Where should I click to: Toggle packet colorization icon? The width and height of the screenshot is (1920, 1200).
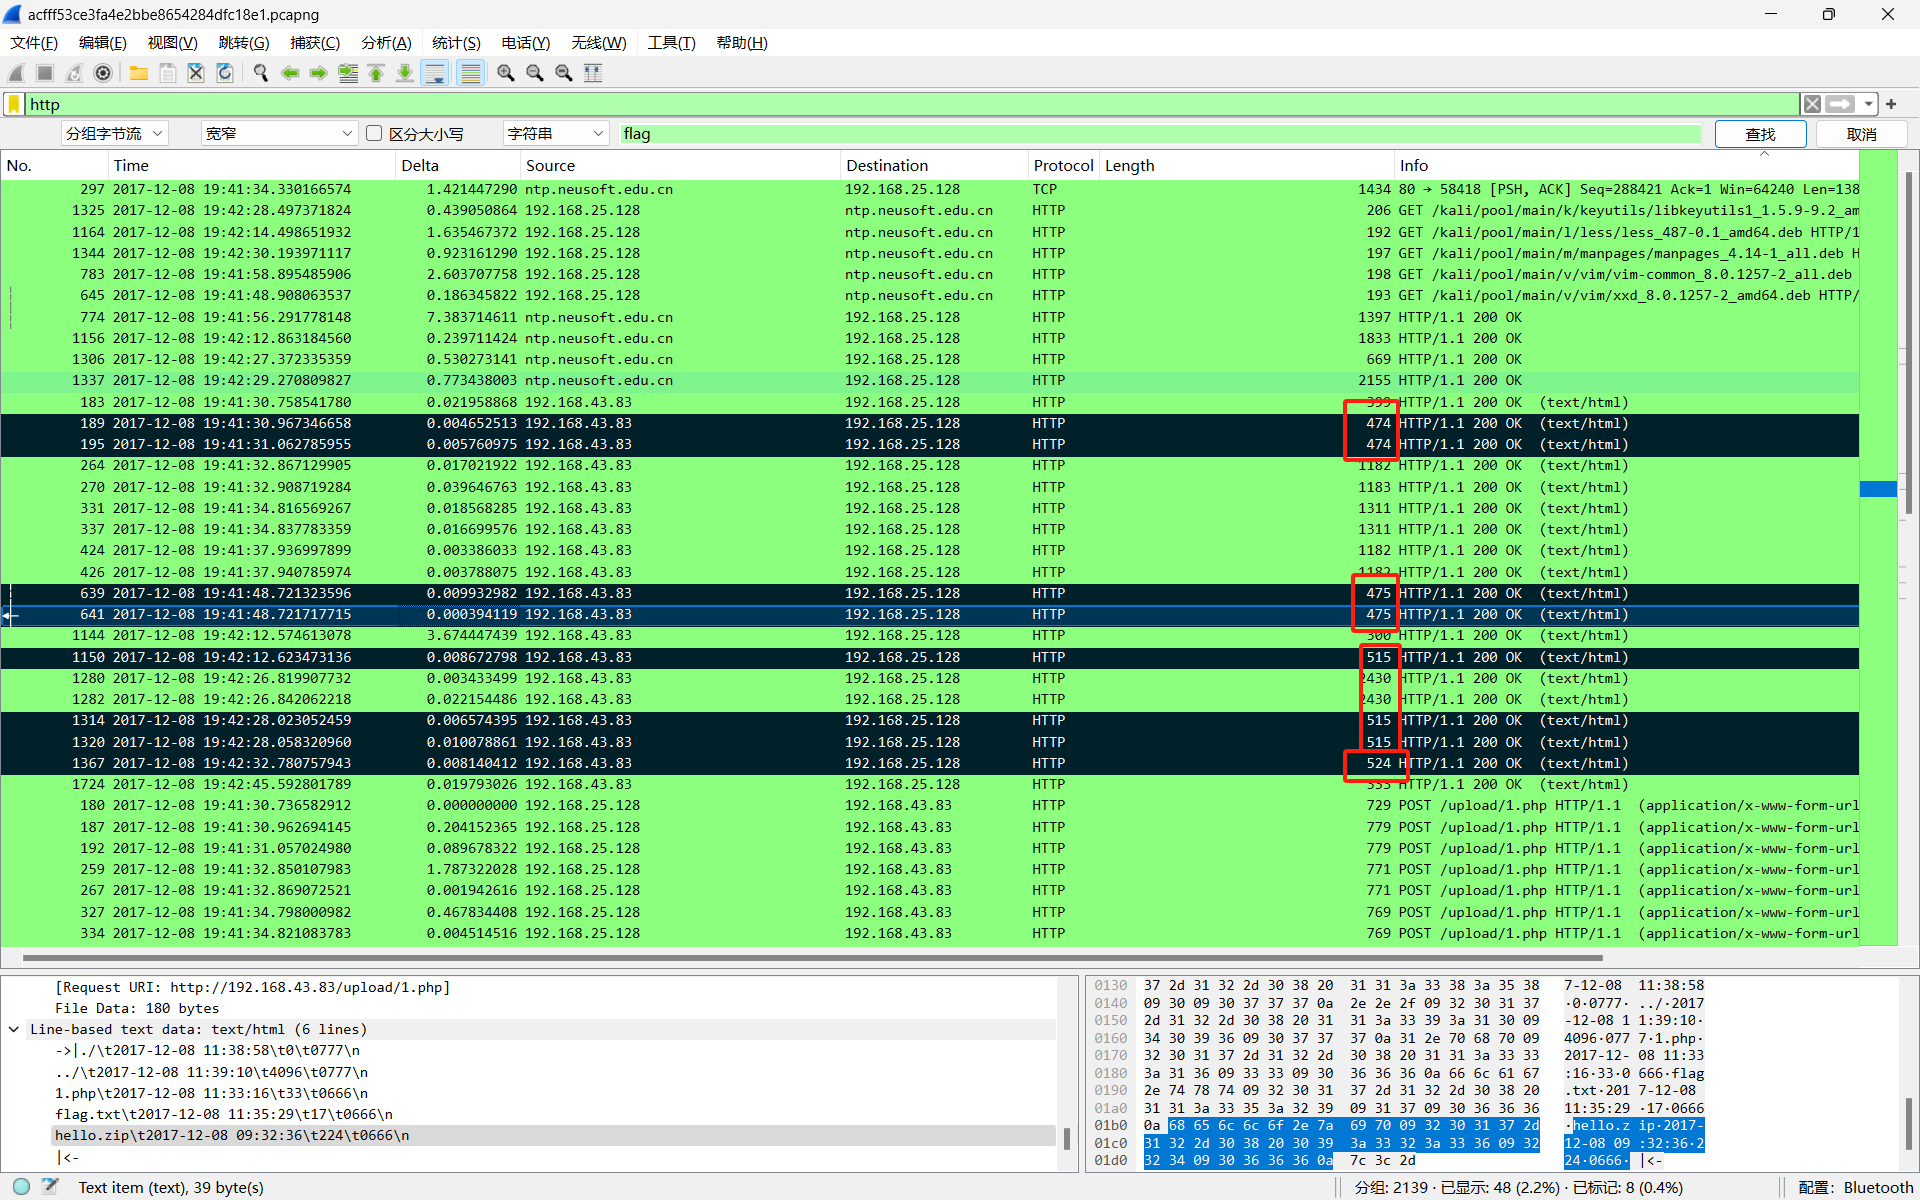click(470, 73)
